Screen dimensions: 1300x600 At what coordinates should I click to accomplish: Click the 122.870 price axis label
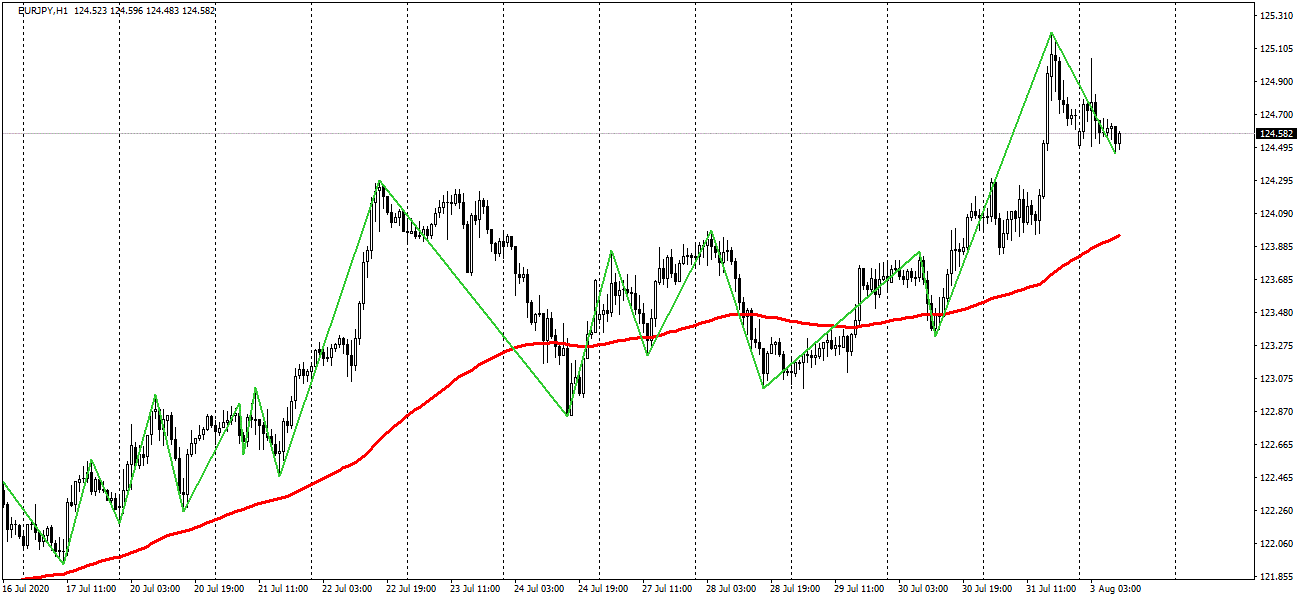click(x=1277, y=412)
